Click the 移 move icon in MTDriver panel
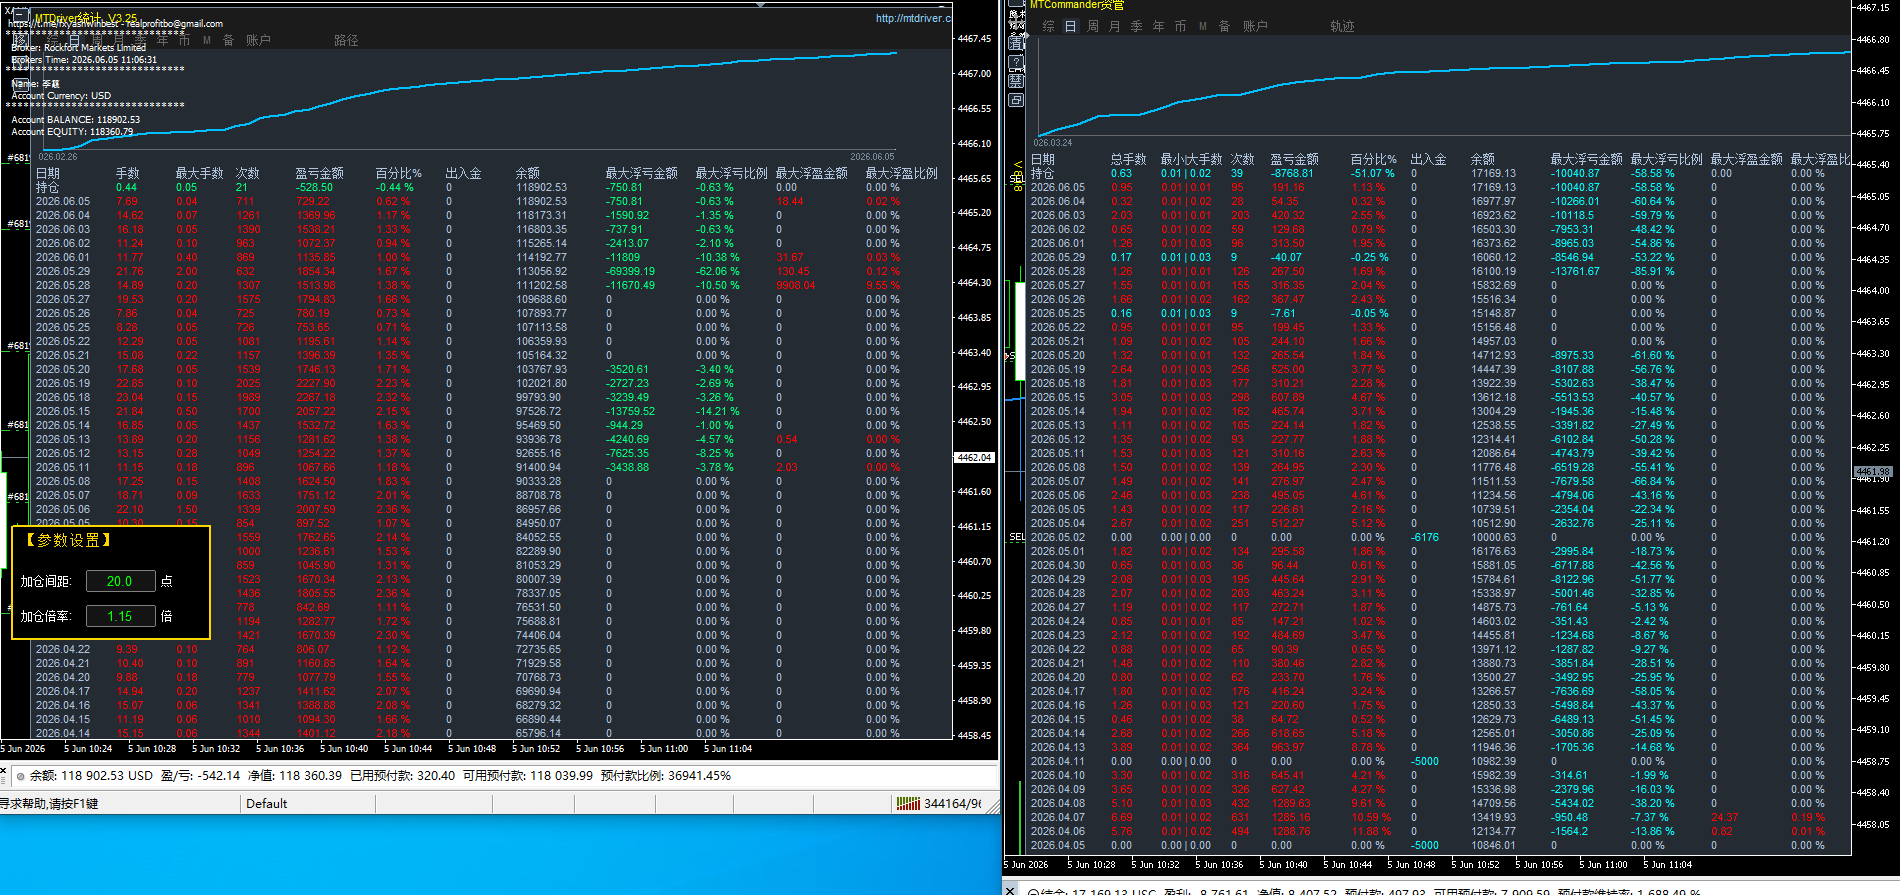1900x895 pixels. 21,40
